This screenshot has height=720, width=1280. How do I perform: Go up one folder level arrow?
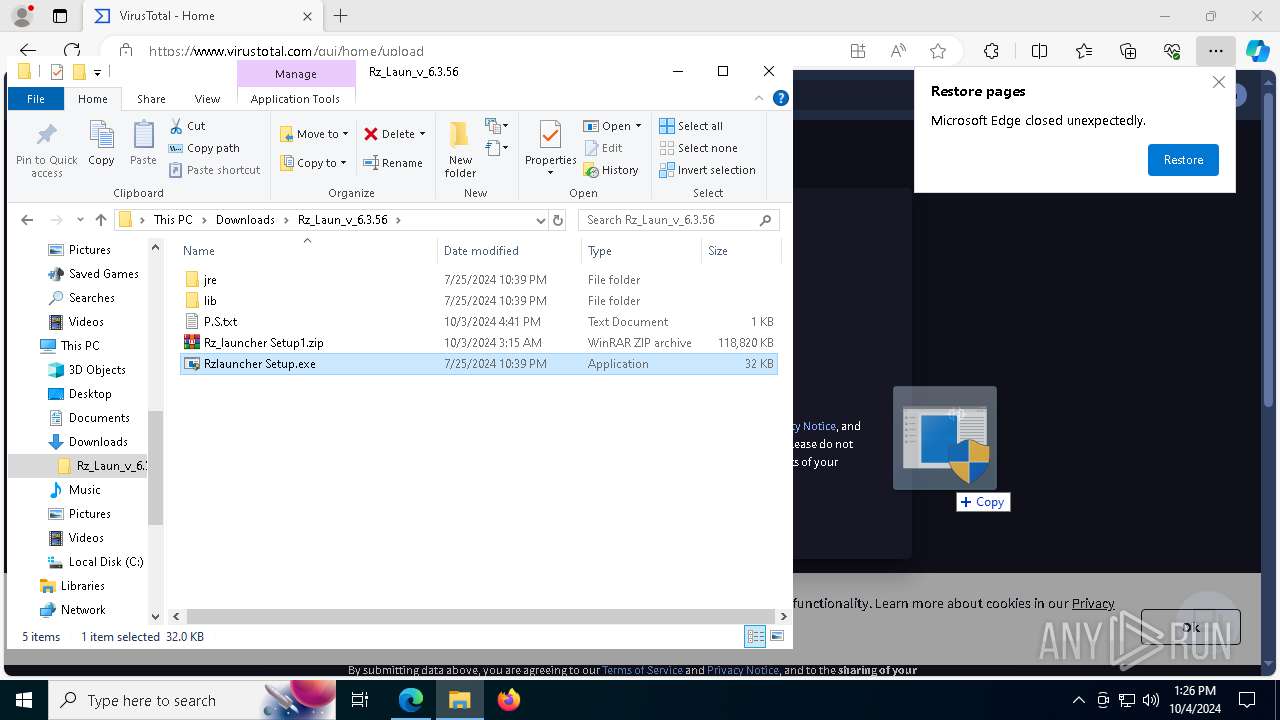tap(100, 220)
